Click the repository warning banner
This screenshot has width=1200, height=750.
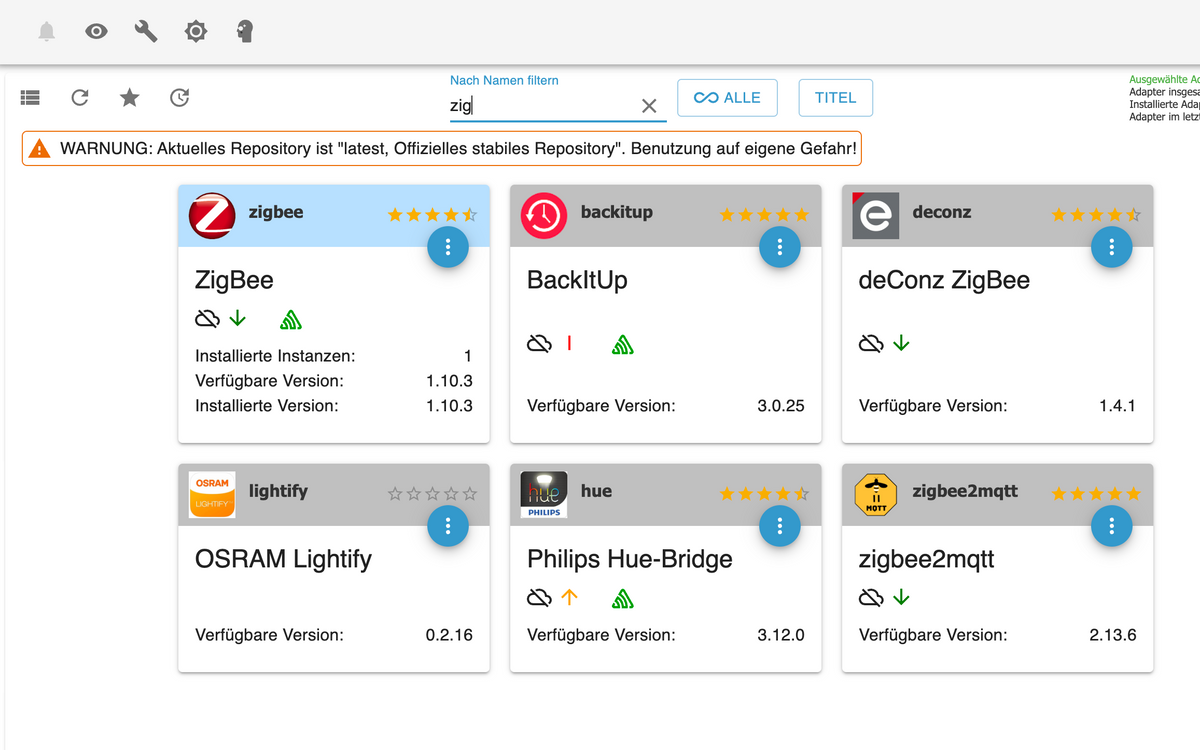pos(441,149)
